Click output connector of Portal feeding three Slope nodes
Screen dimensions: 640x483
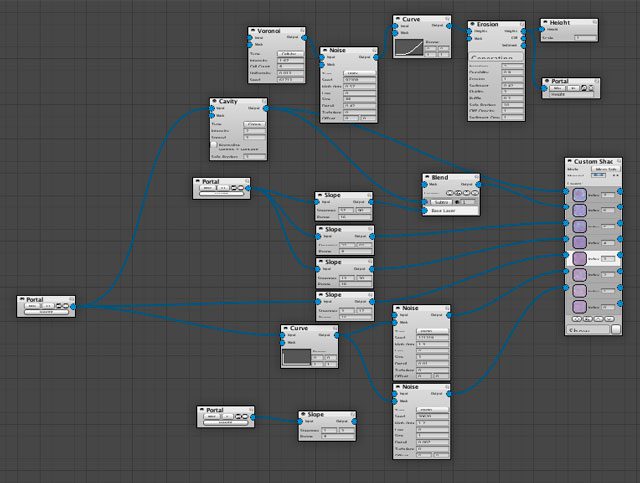pyautogui.click(x=248, y=188)
